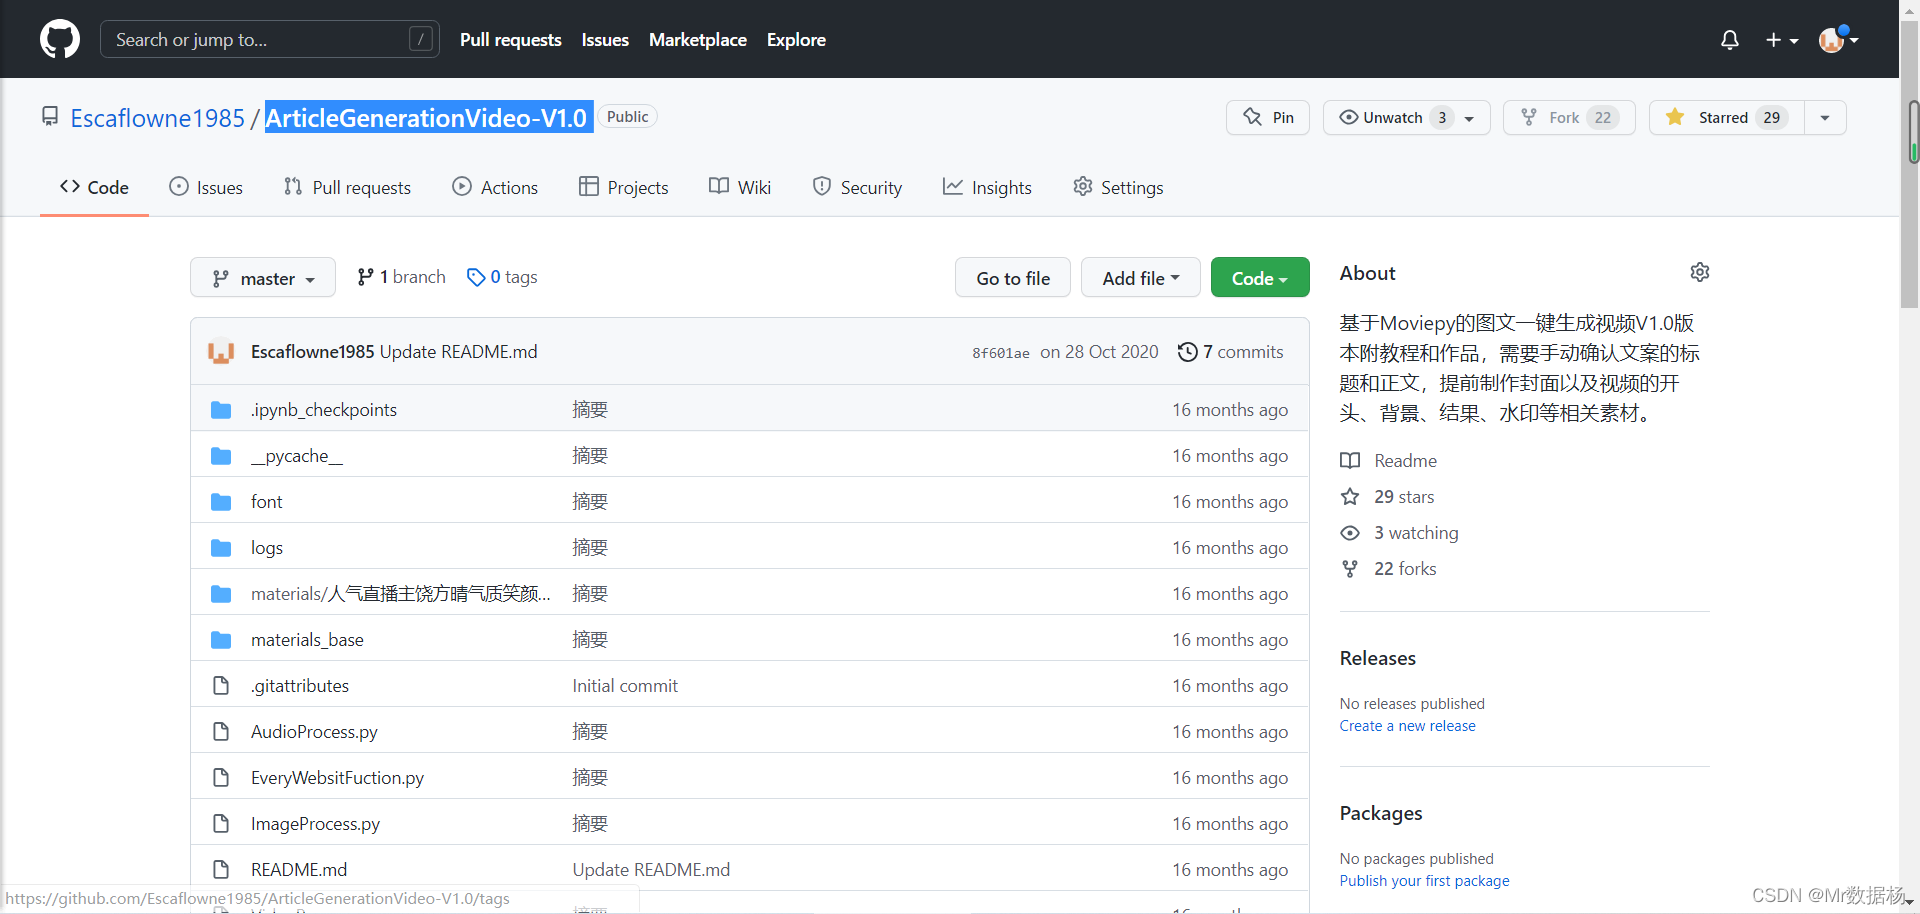Open the GitHub home logo

point(60,39)
